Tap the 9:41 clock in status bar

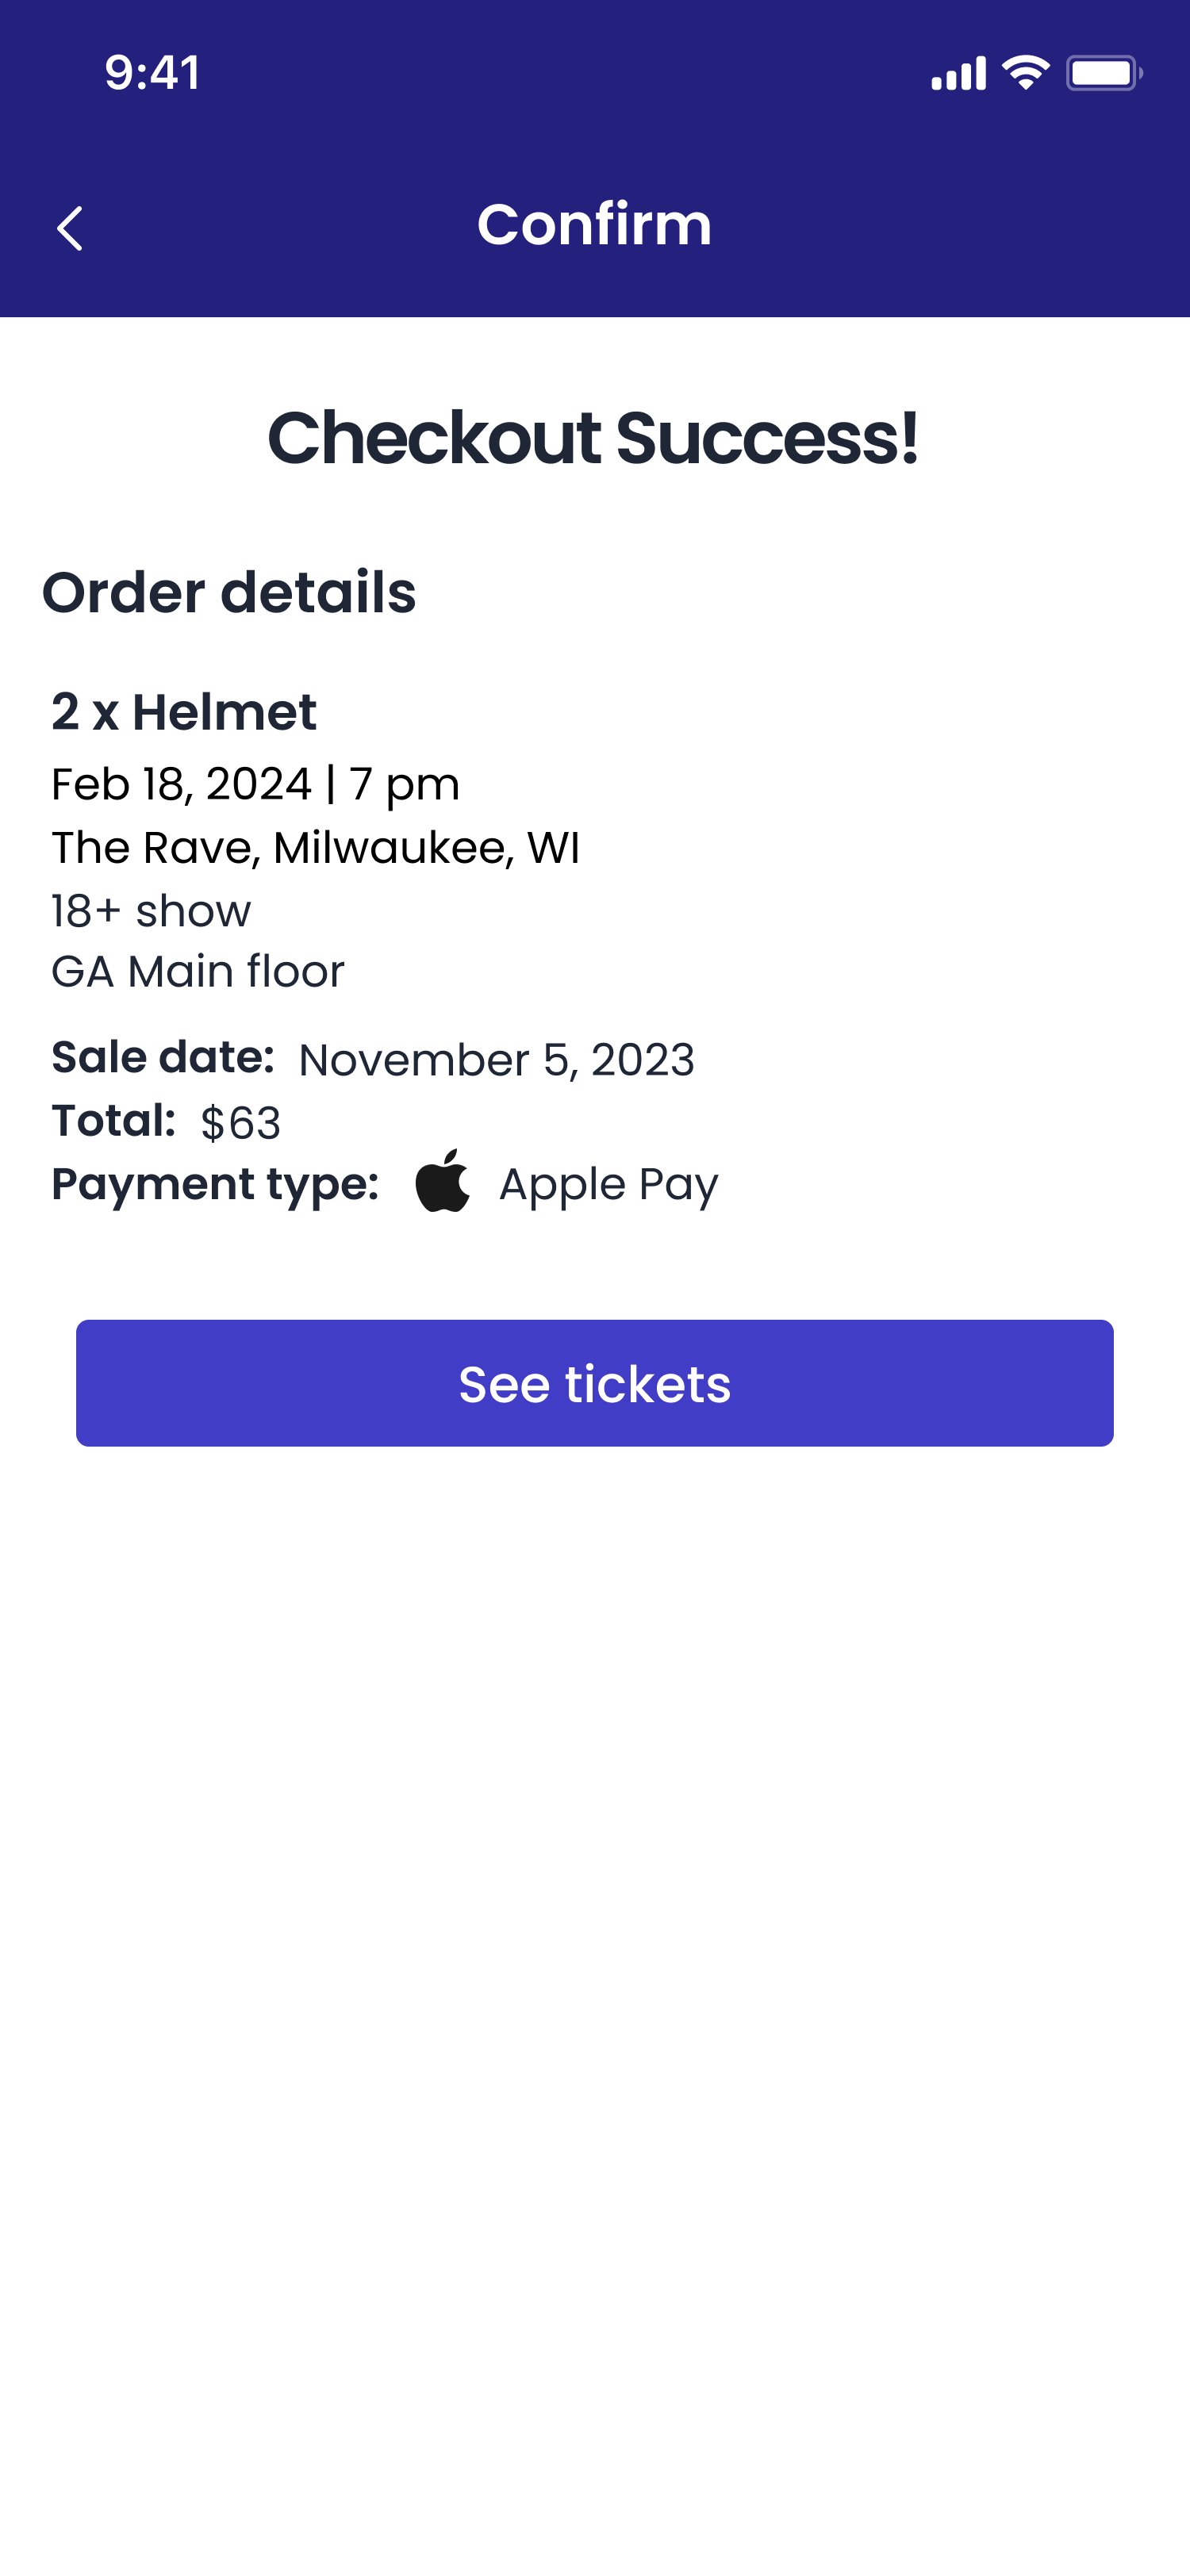tap(152, 73)
